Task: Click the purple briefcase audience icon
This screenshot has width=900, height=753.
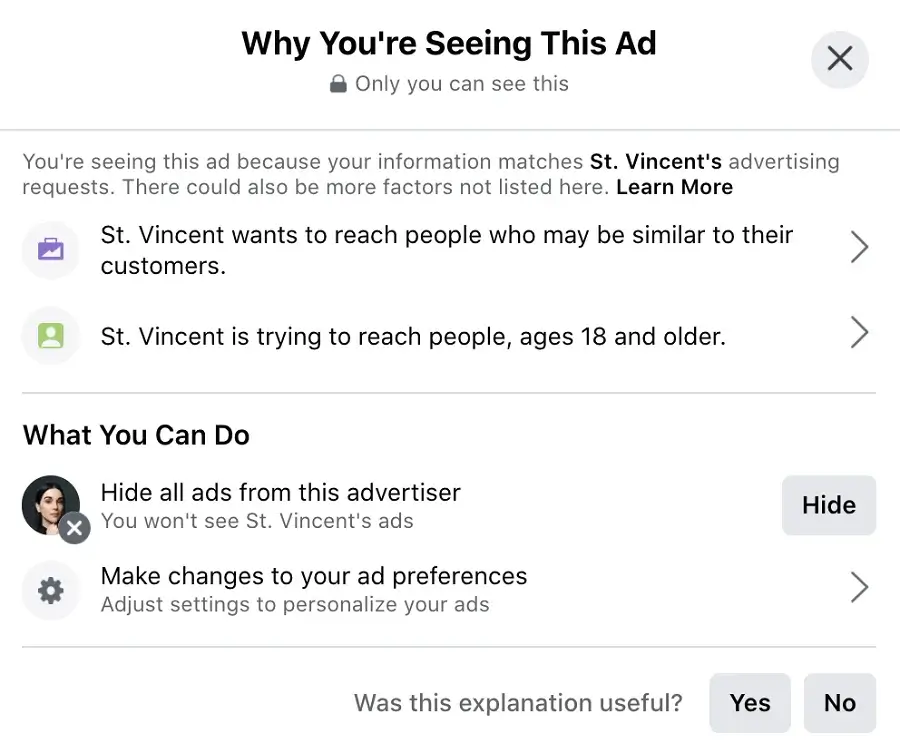Action: coord(50,249)
